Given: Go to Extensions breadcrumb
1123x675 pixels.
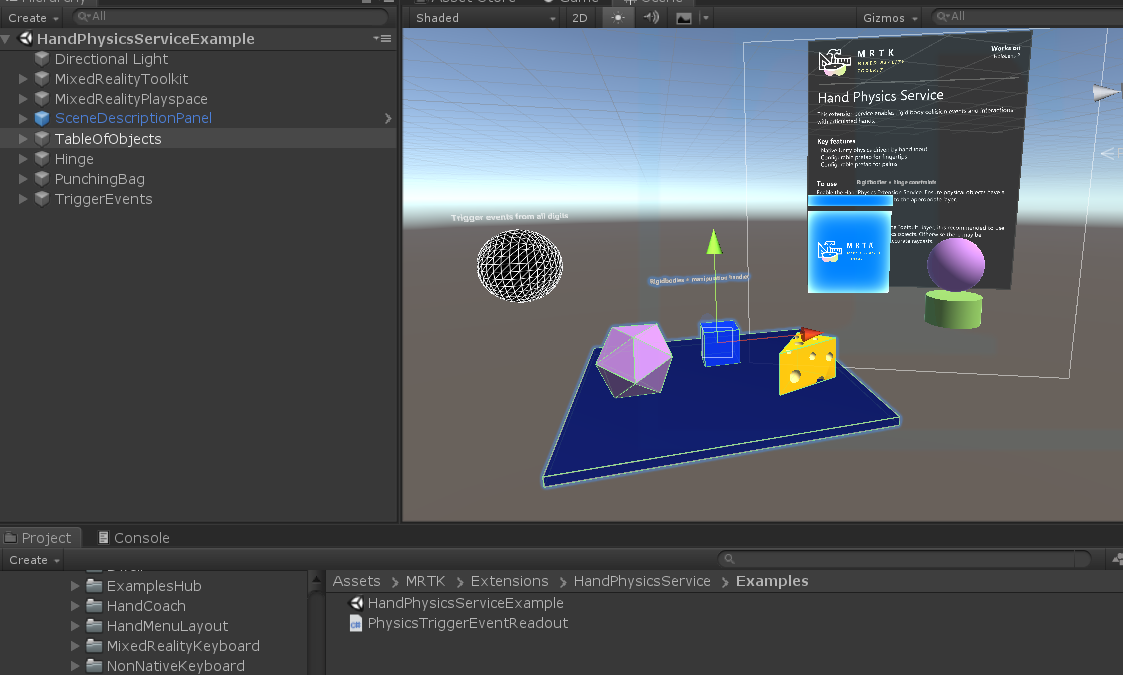Looking at the screenshot, I should [x=509, y=581].
